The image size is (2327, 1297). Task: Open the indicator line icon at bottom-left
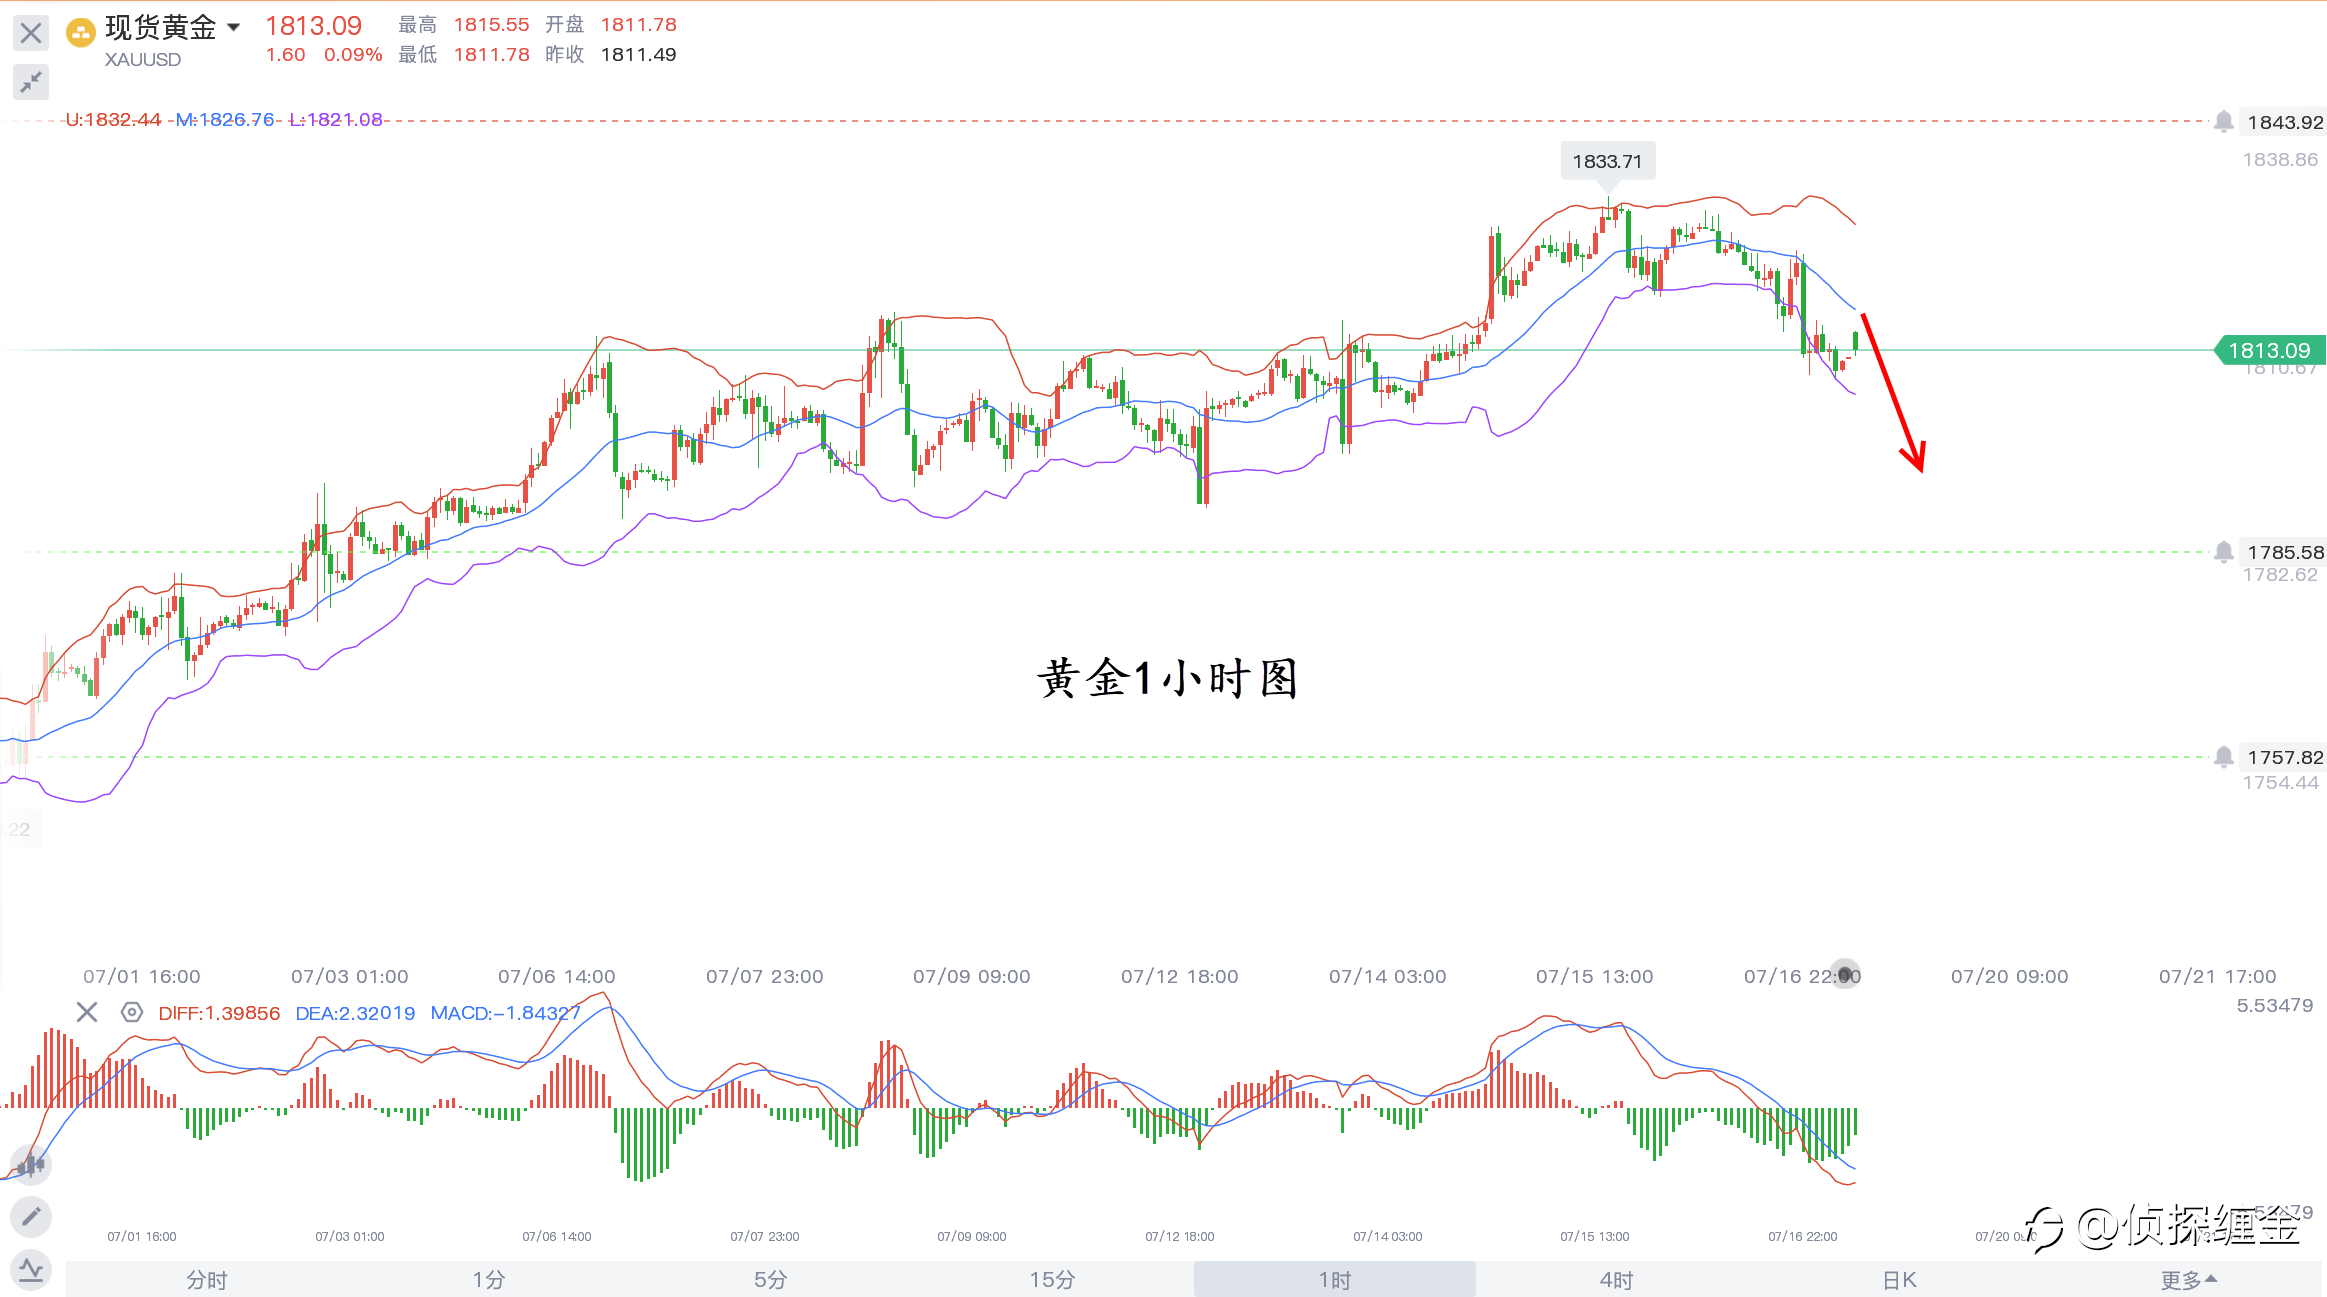(x=31, y=1270)
